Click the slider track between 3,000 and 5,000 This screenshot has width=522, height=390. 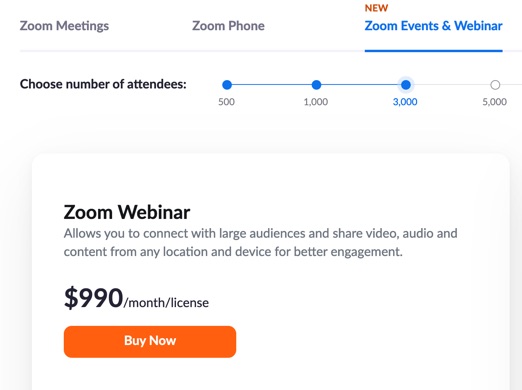tap(451, 85)
